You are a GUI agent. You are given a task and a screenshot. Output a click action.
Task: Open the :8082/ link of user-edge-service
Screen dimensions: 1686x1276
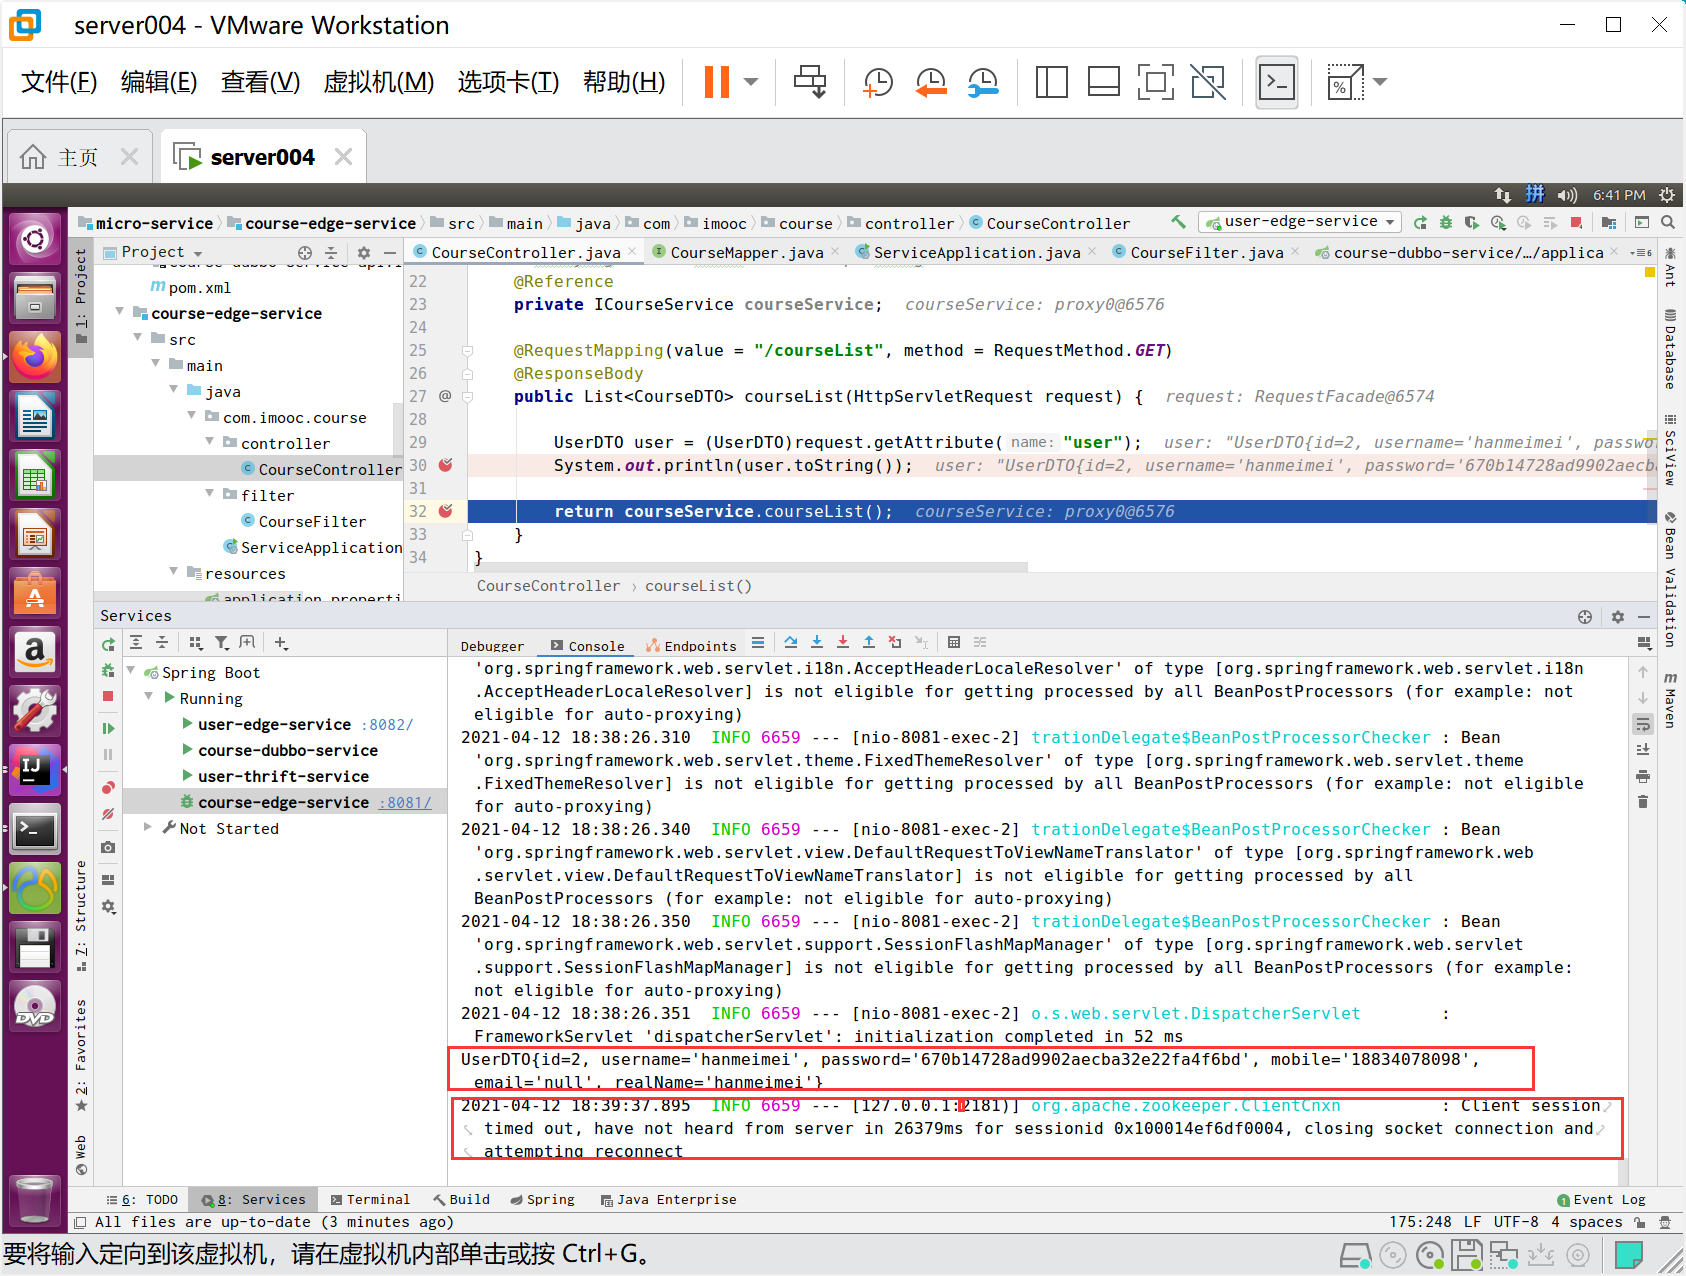click(387, 724)
